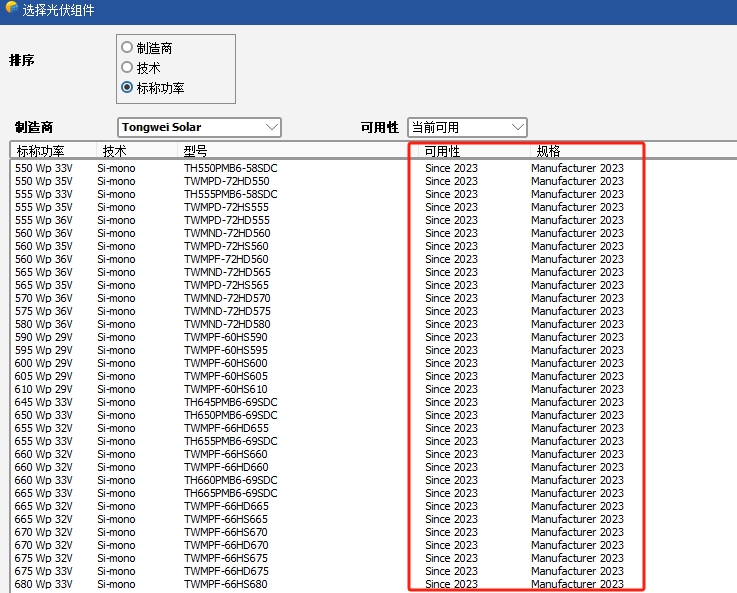This screenshot has height=593, width=737.
Task: Click the 规格 column header
Action: (x=549, y=151)
